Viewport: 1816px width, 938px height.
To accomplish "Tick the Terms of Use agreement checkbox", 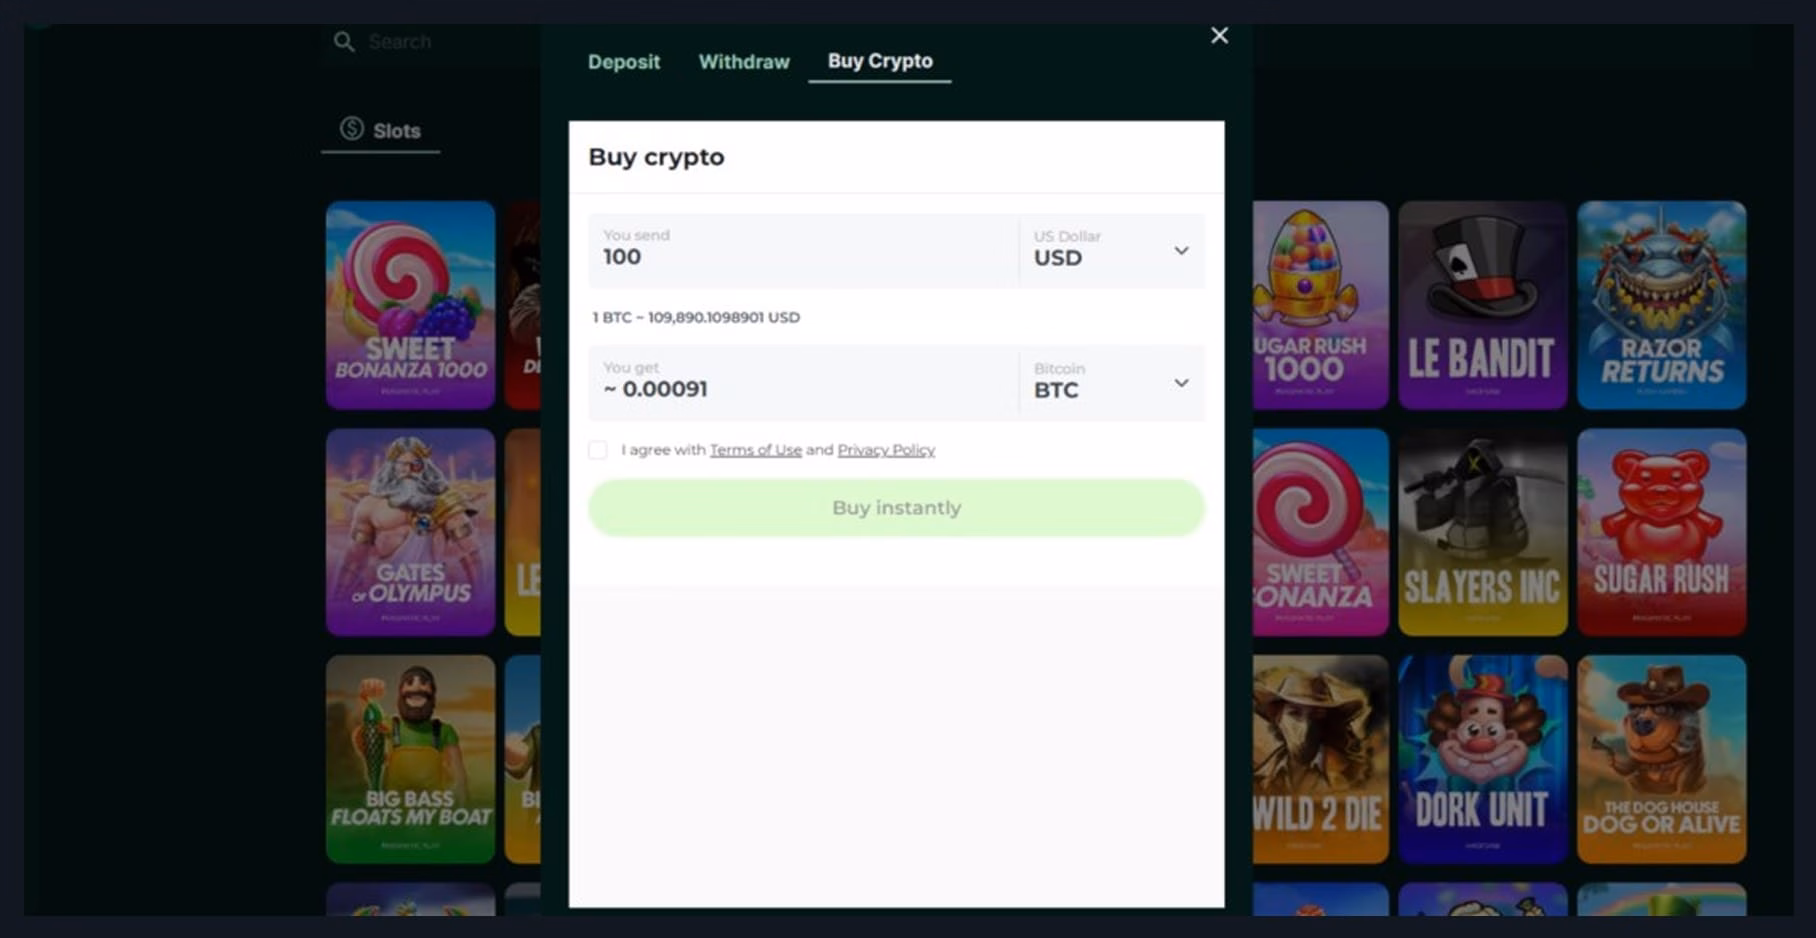I will pyautogui.click(x=598, y=450).
